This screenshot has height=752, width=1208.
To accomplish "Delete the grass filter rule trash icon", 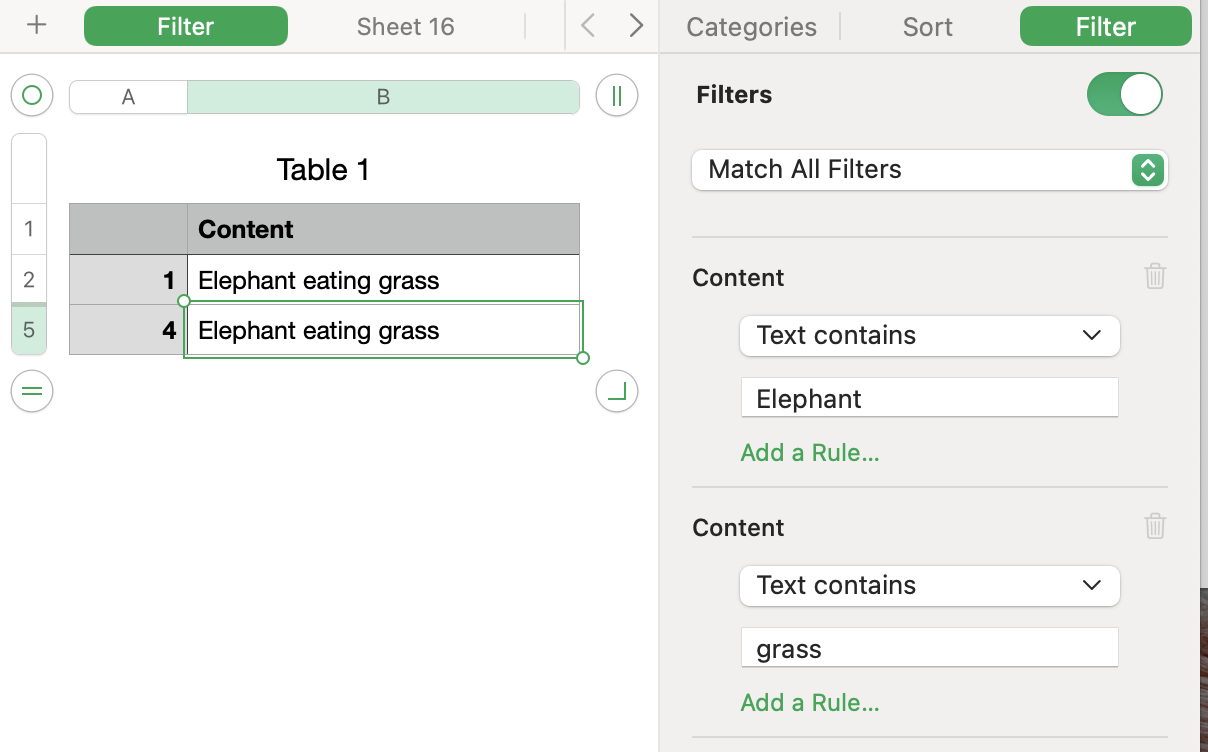I will pyautogui.click(x=1155, y=527).
